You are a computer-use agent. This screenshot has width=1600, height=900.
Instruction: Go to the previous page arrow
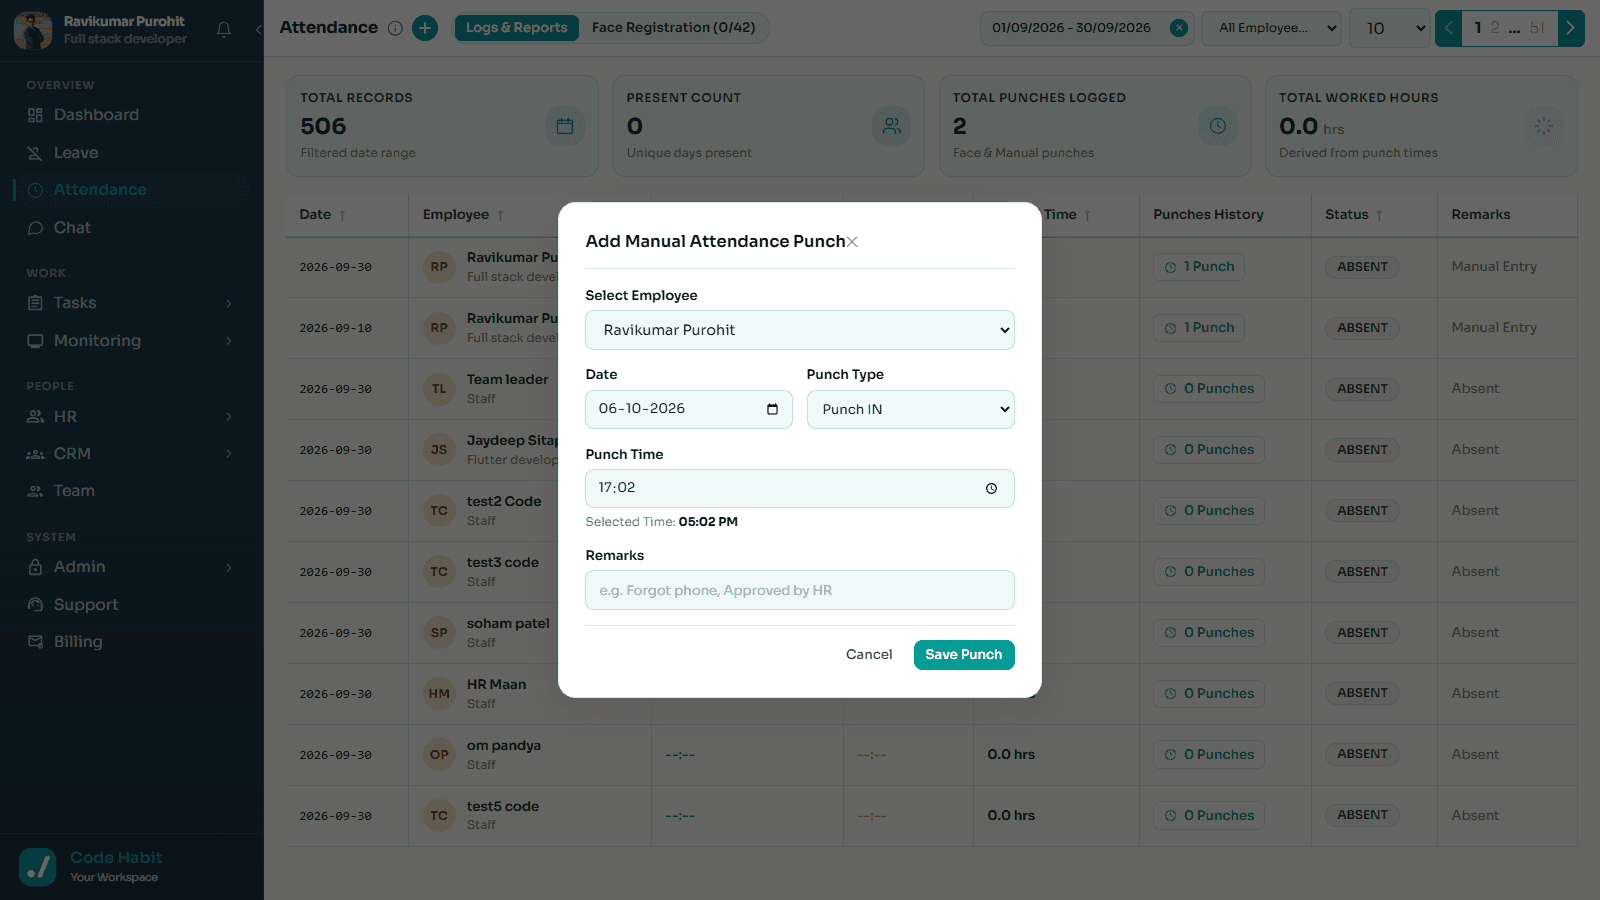coord(1448,28)
